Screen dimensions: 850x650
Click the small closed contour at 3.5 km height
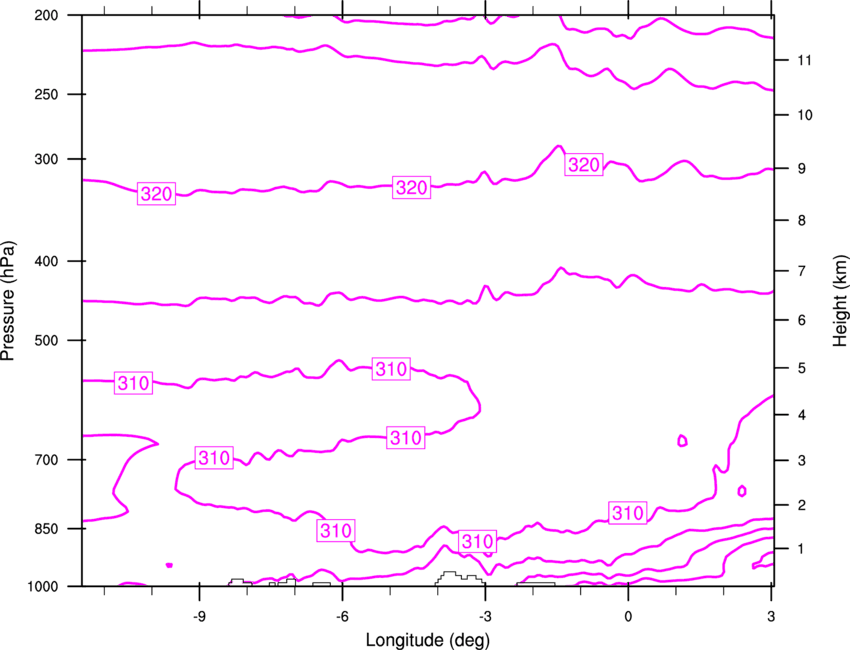(x=682, y=440)
